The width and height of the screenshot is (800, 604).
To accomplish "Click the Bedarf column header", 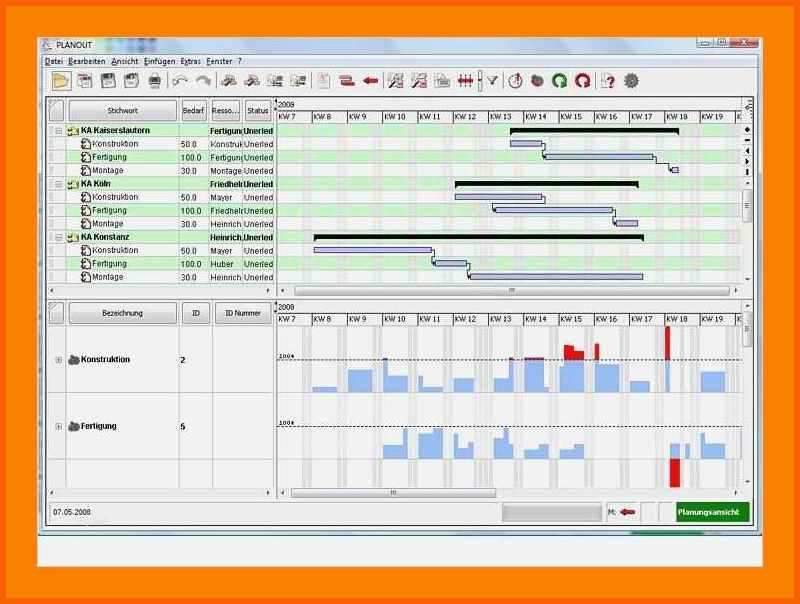I will (193, 110).
